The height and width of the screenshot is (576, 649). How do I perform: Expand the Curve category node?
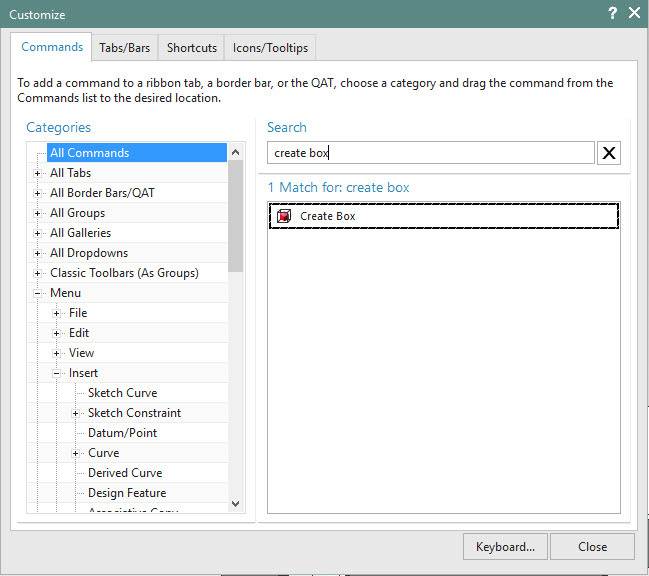(75, 454)
